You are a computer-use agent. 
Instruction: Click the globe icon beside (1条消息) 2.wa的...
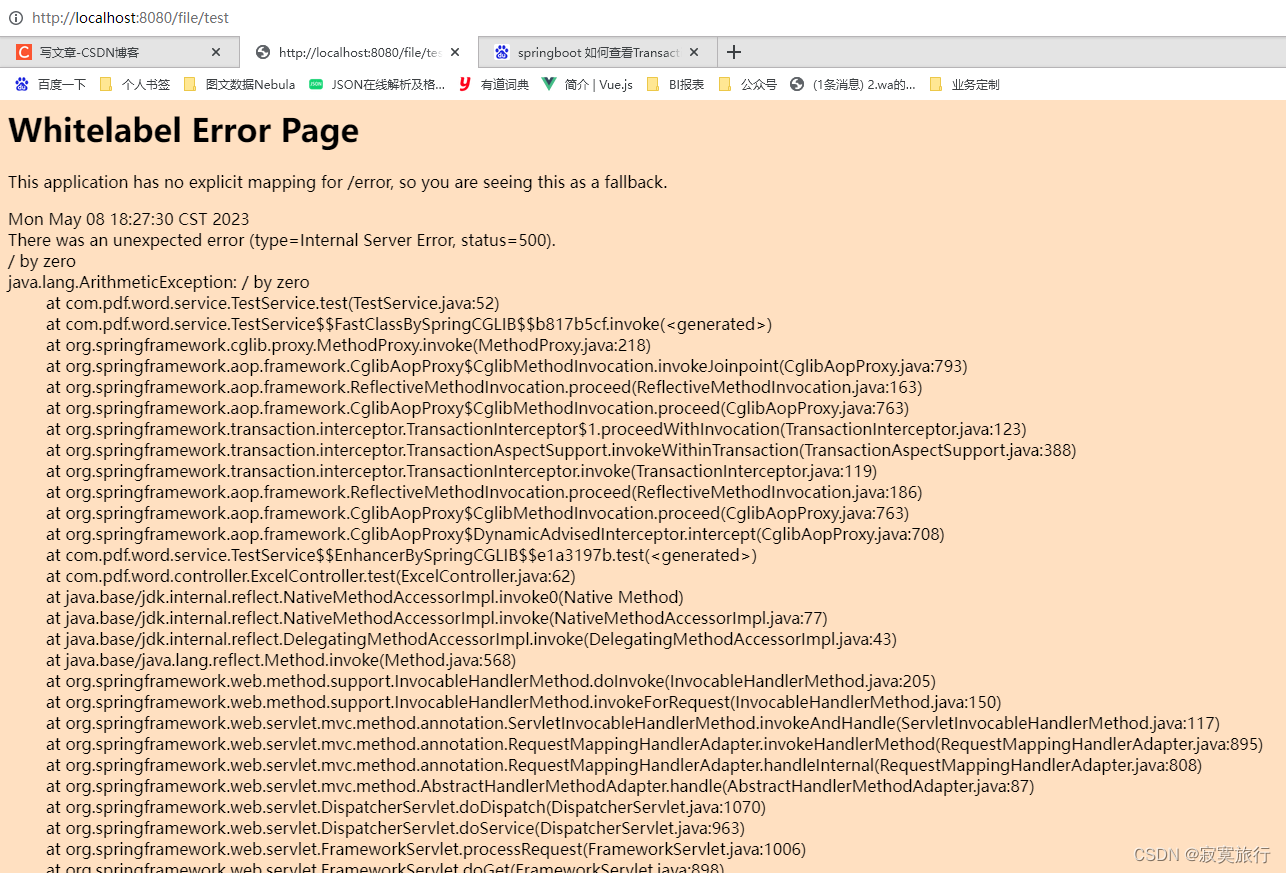tap(797, 85)
